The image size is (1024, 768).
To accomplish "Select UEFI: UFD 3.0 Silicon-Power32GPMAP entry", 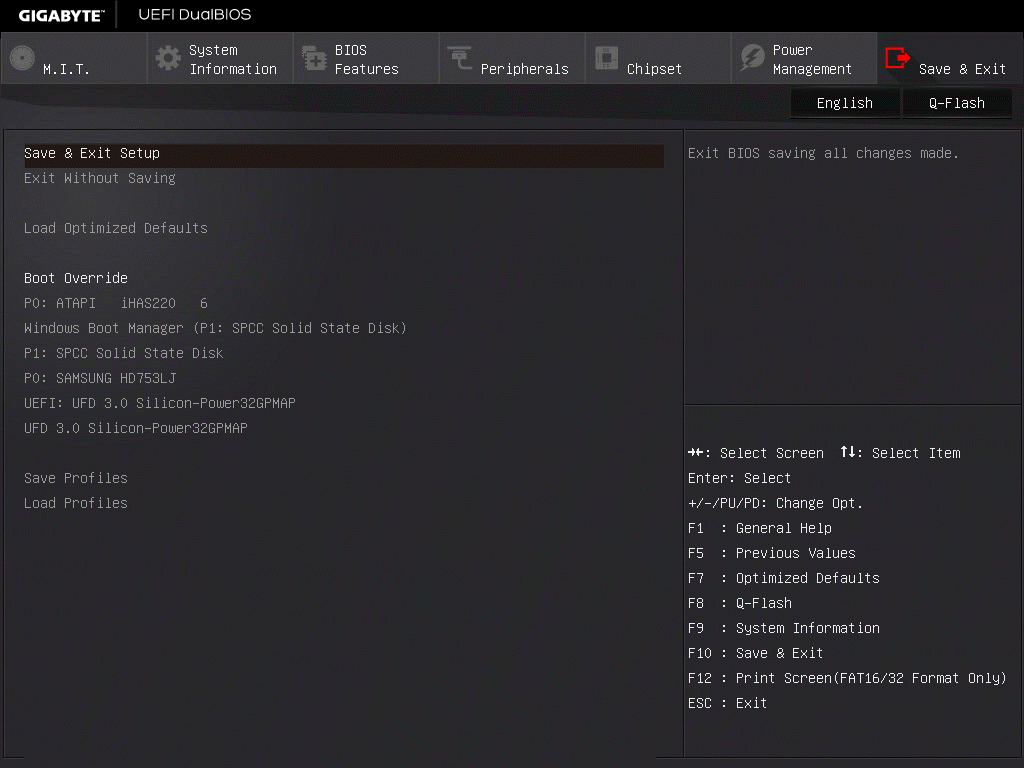I will pos(159,403).
